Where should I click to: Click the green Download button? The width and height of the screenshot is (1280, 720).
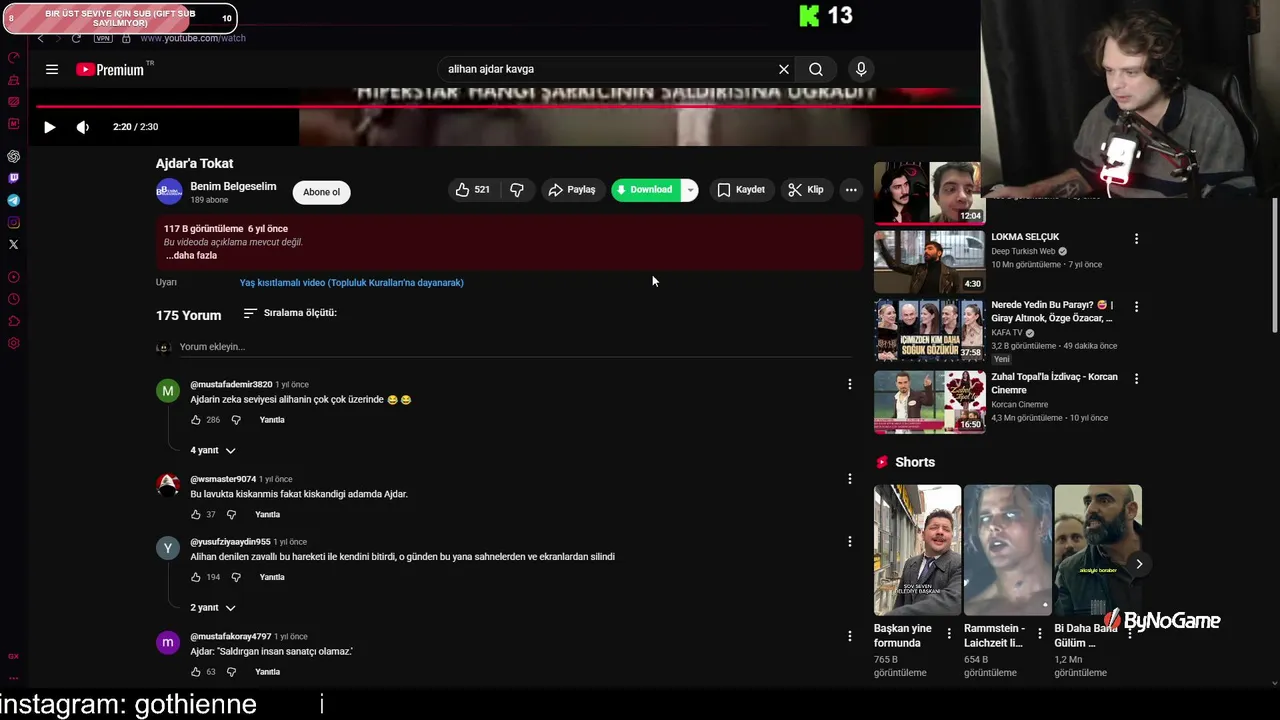pos(646,190)
